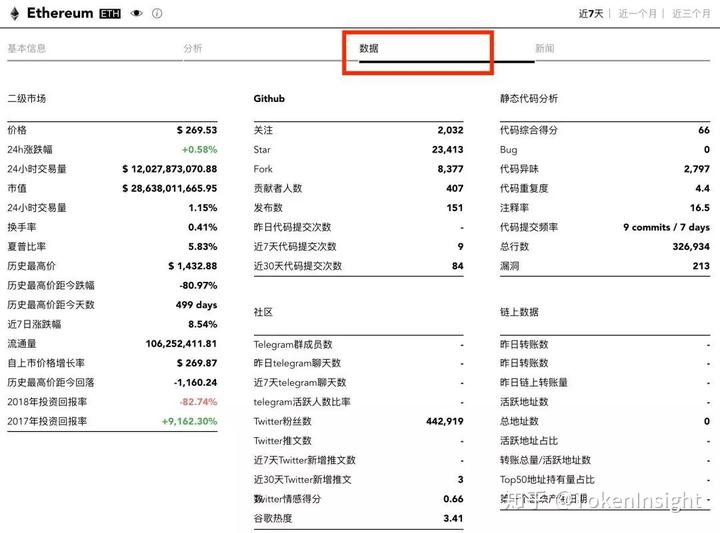
Task: Click the 近7日涨跌幅 value 8.54%
Action: (x=202, y=324)
